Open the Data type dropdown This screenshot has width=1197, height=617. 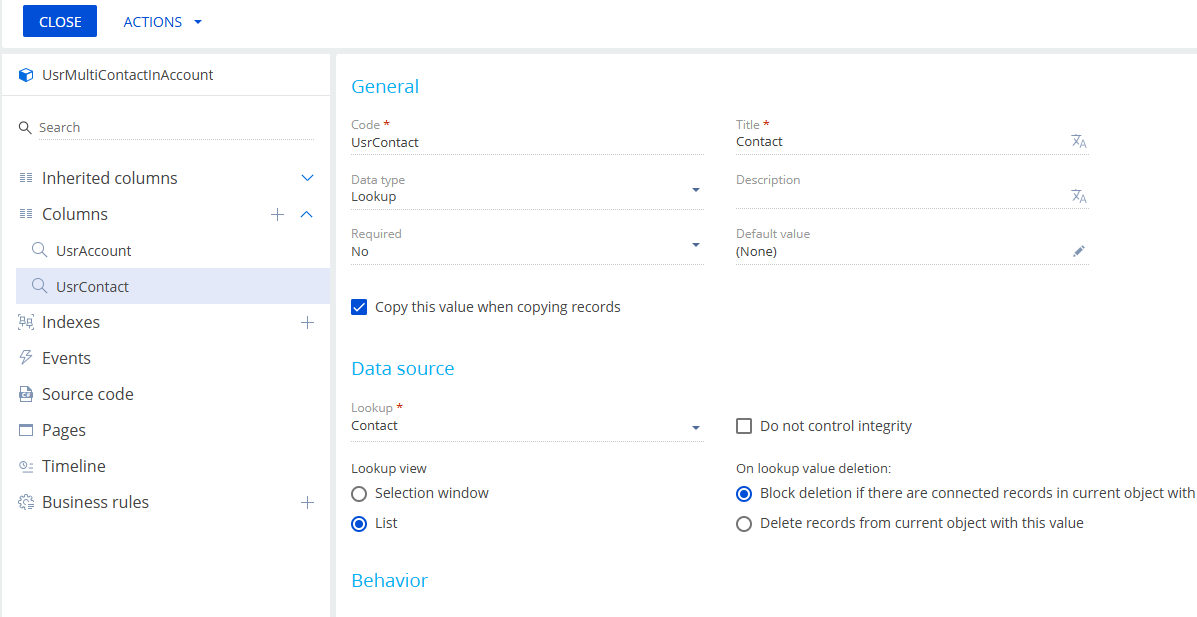(694, 190)
